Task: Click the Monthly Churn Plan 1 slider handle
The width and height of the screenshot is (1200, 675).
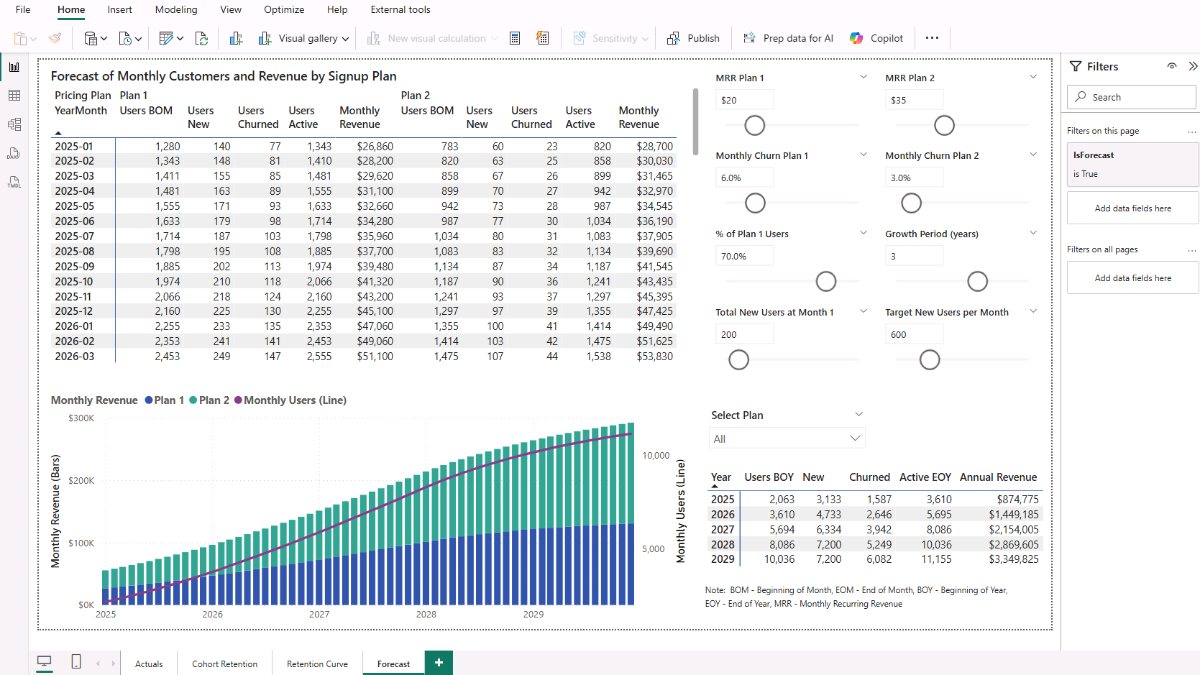Action: (755, 203)
